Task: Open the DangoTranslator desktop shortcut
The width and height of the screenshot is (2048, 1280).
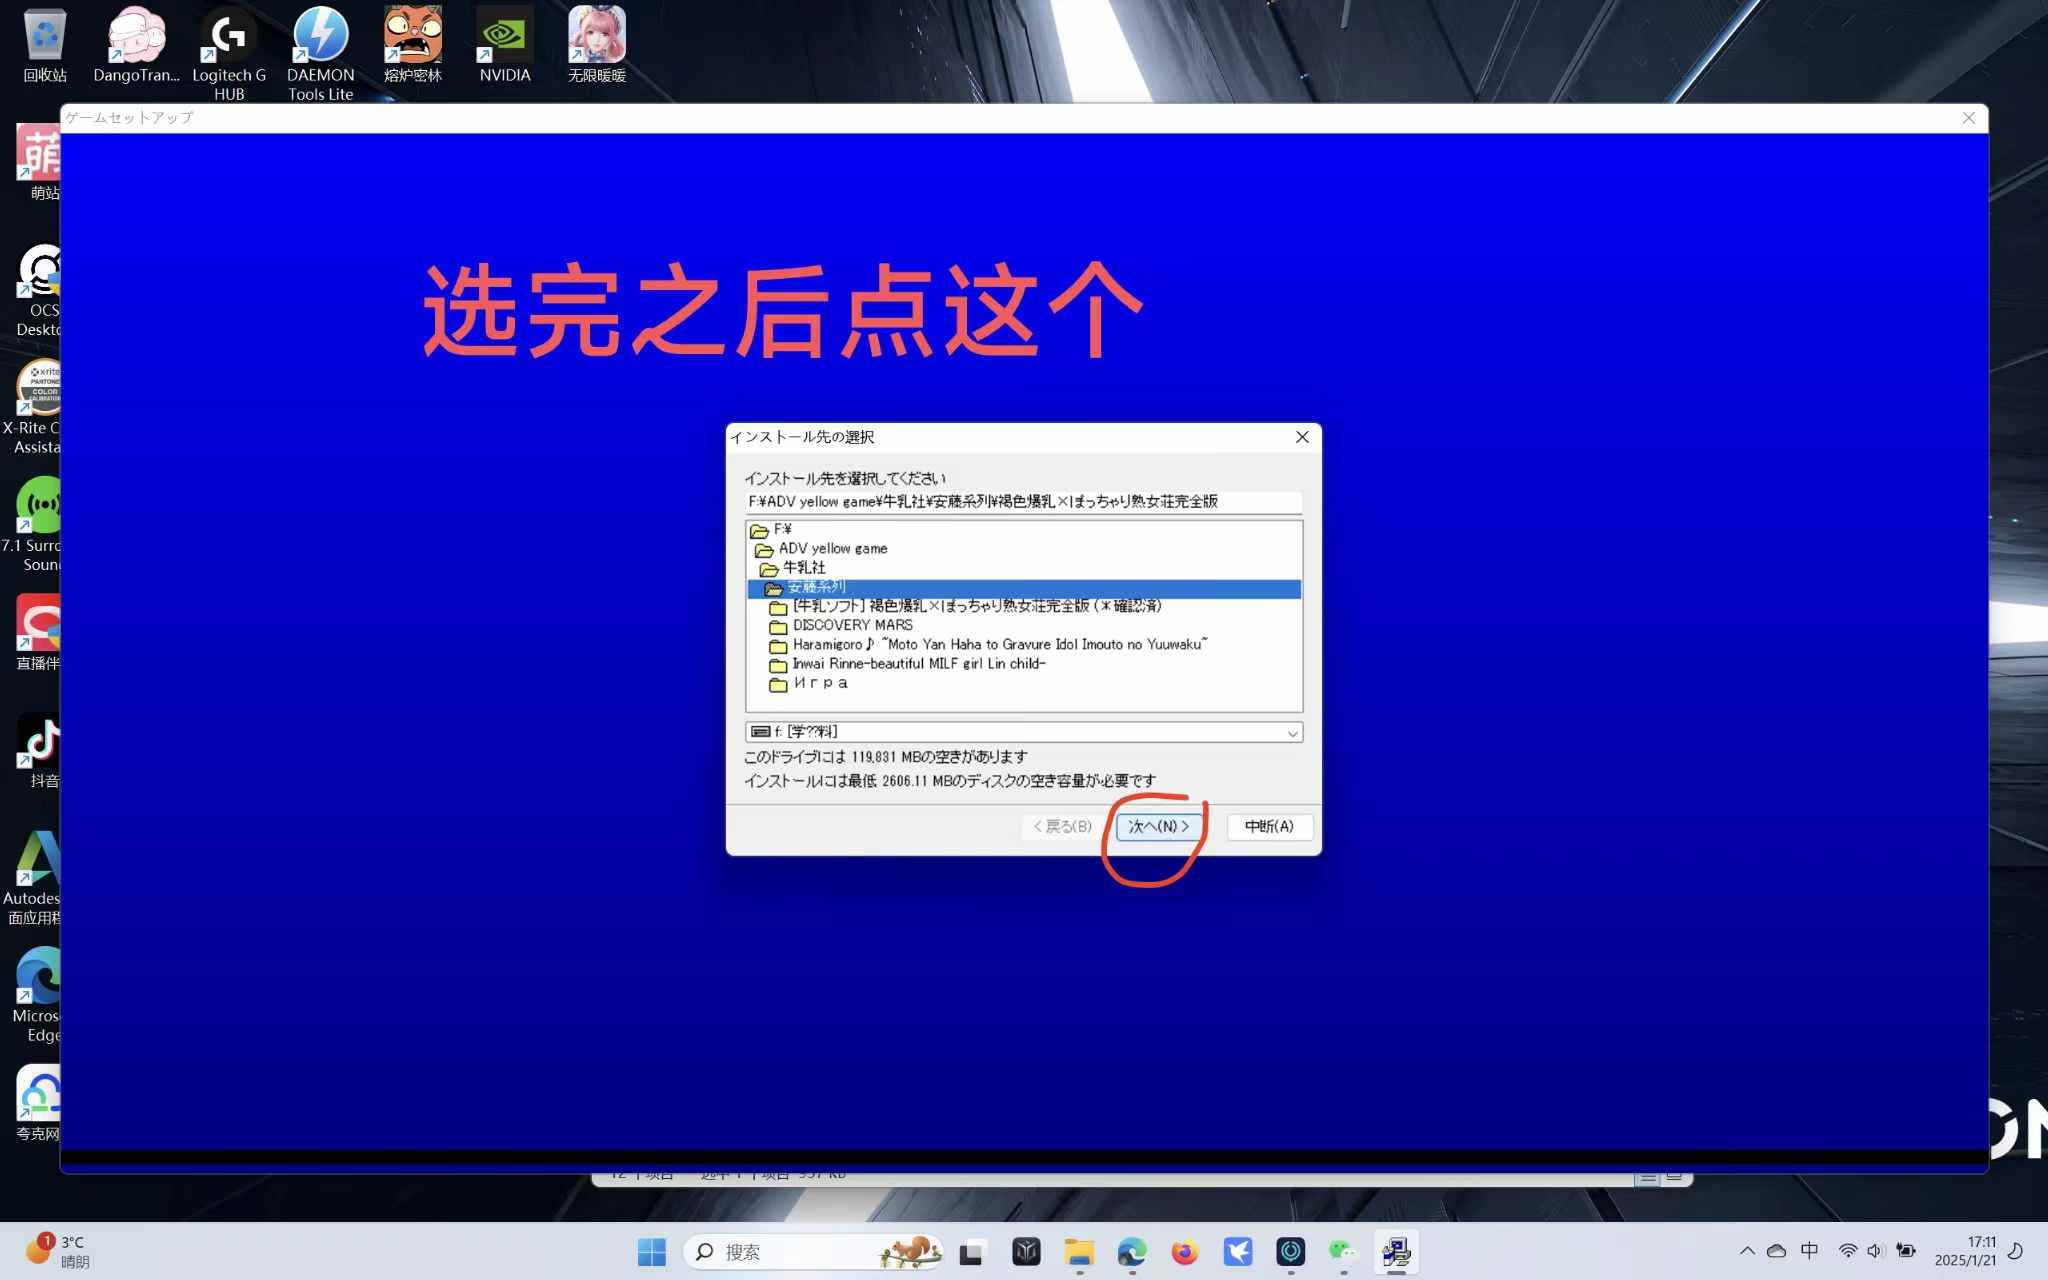Action: [136, 45]
